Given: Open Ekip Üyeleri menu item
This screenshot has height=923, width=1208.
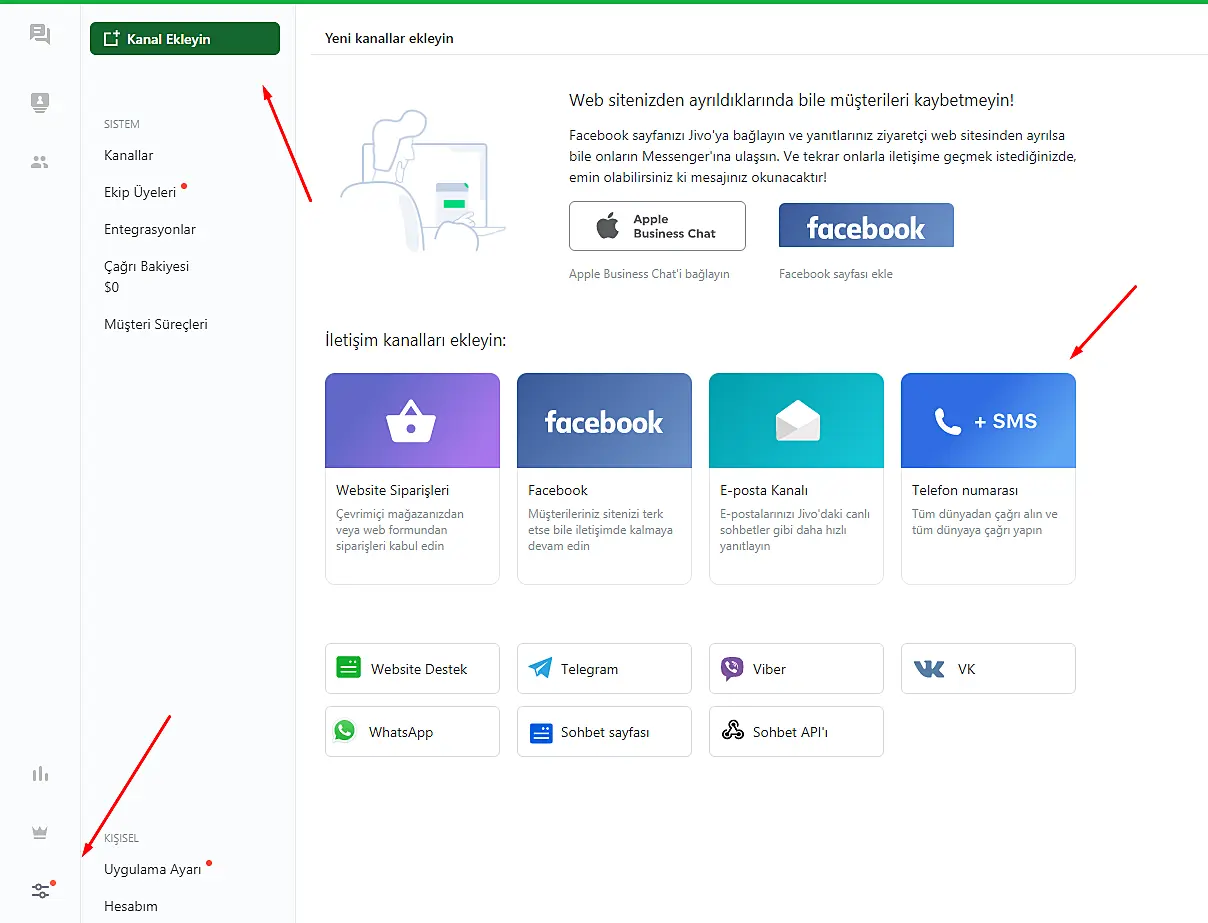Looking at the screenshot, I should click(x=140, y=192).
